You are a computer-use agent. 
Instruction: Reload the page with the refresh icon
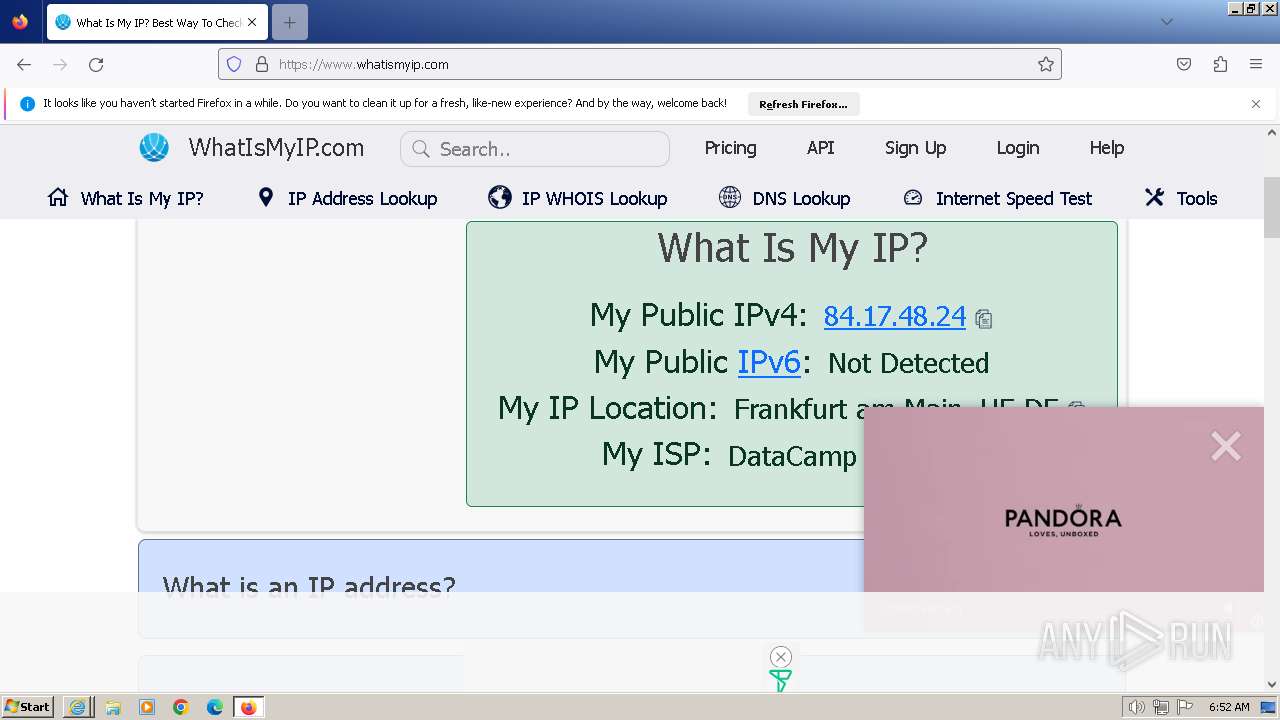96,64
